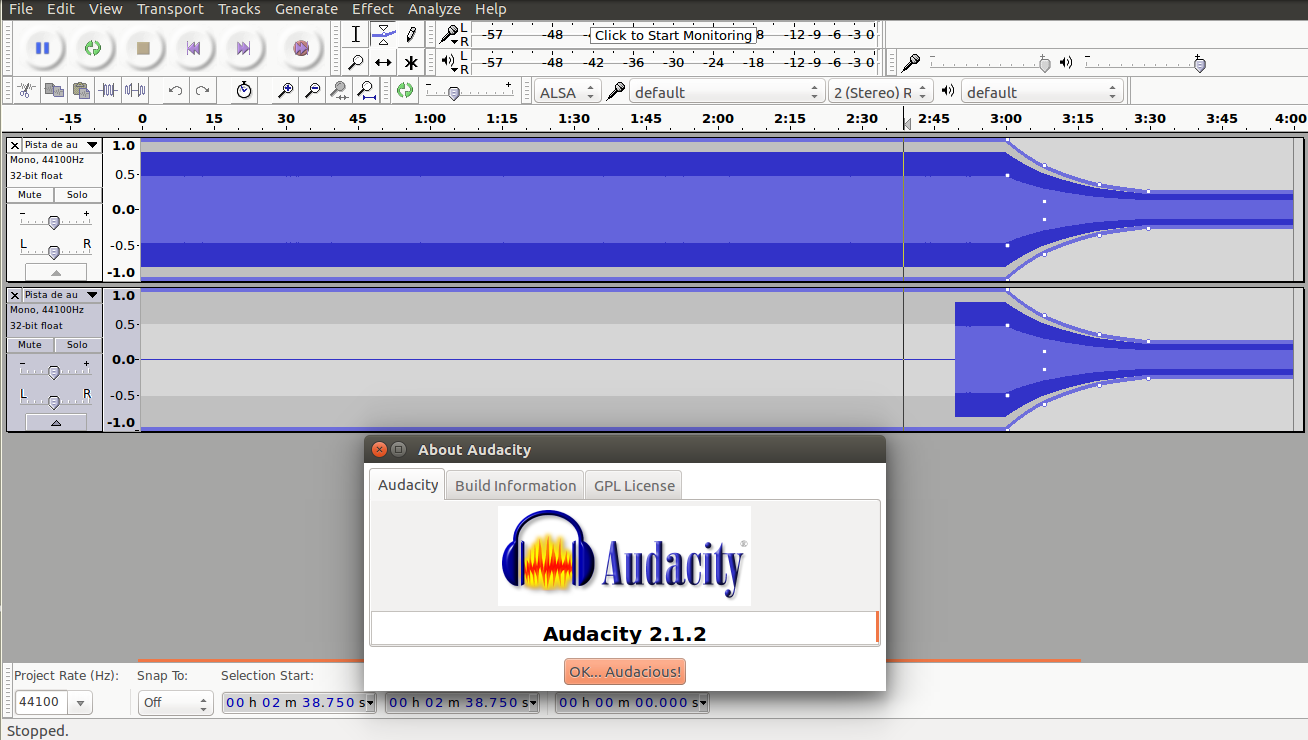Viewport: 1308px width, 740px height.
Task: Click the Undo icon
Action: point(172,90)
